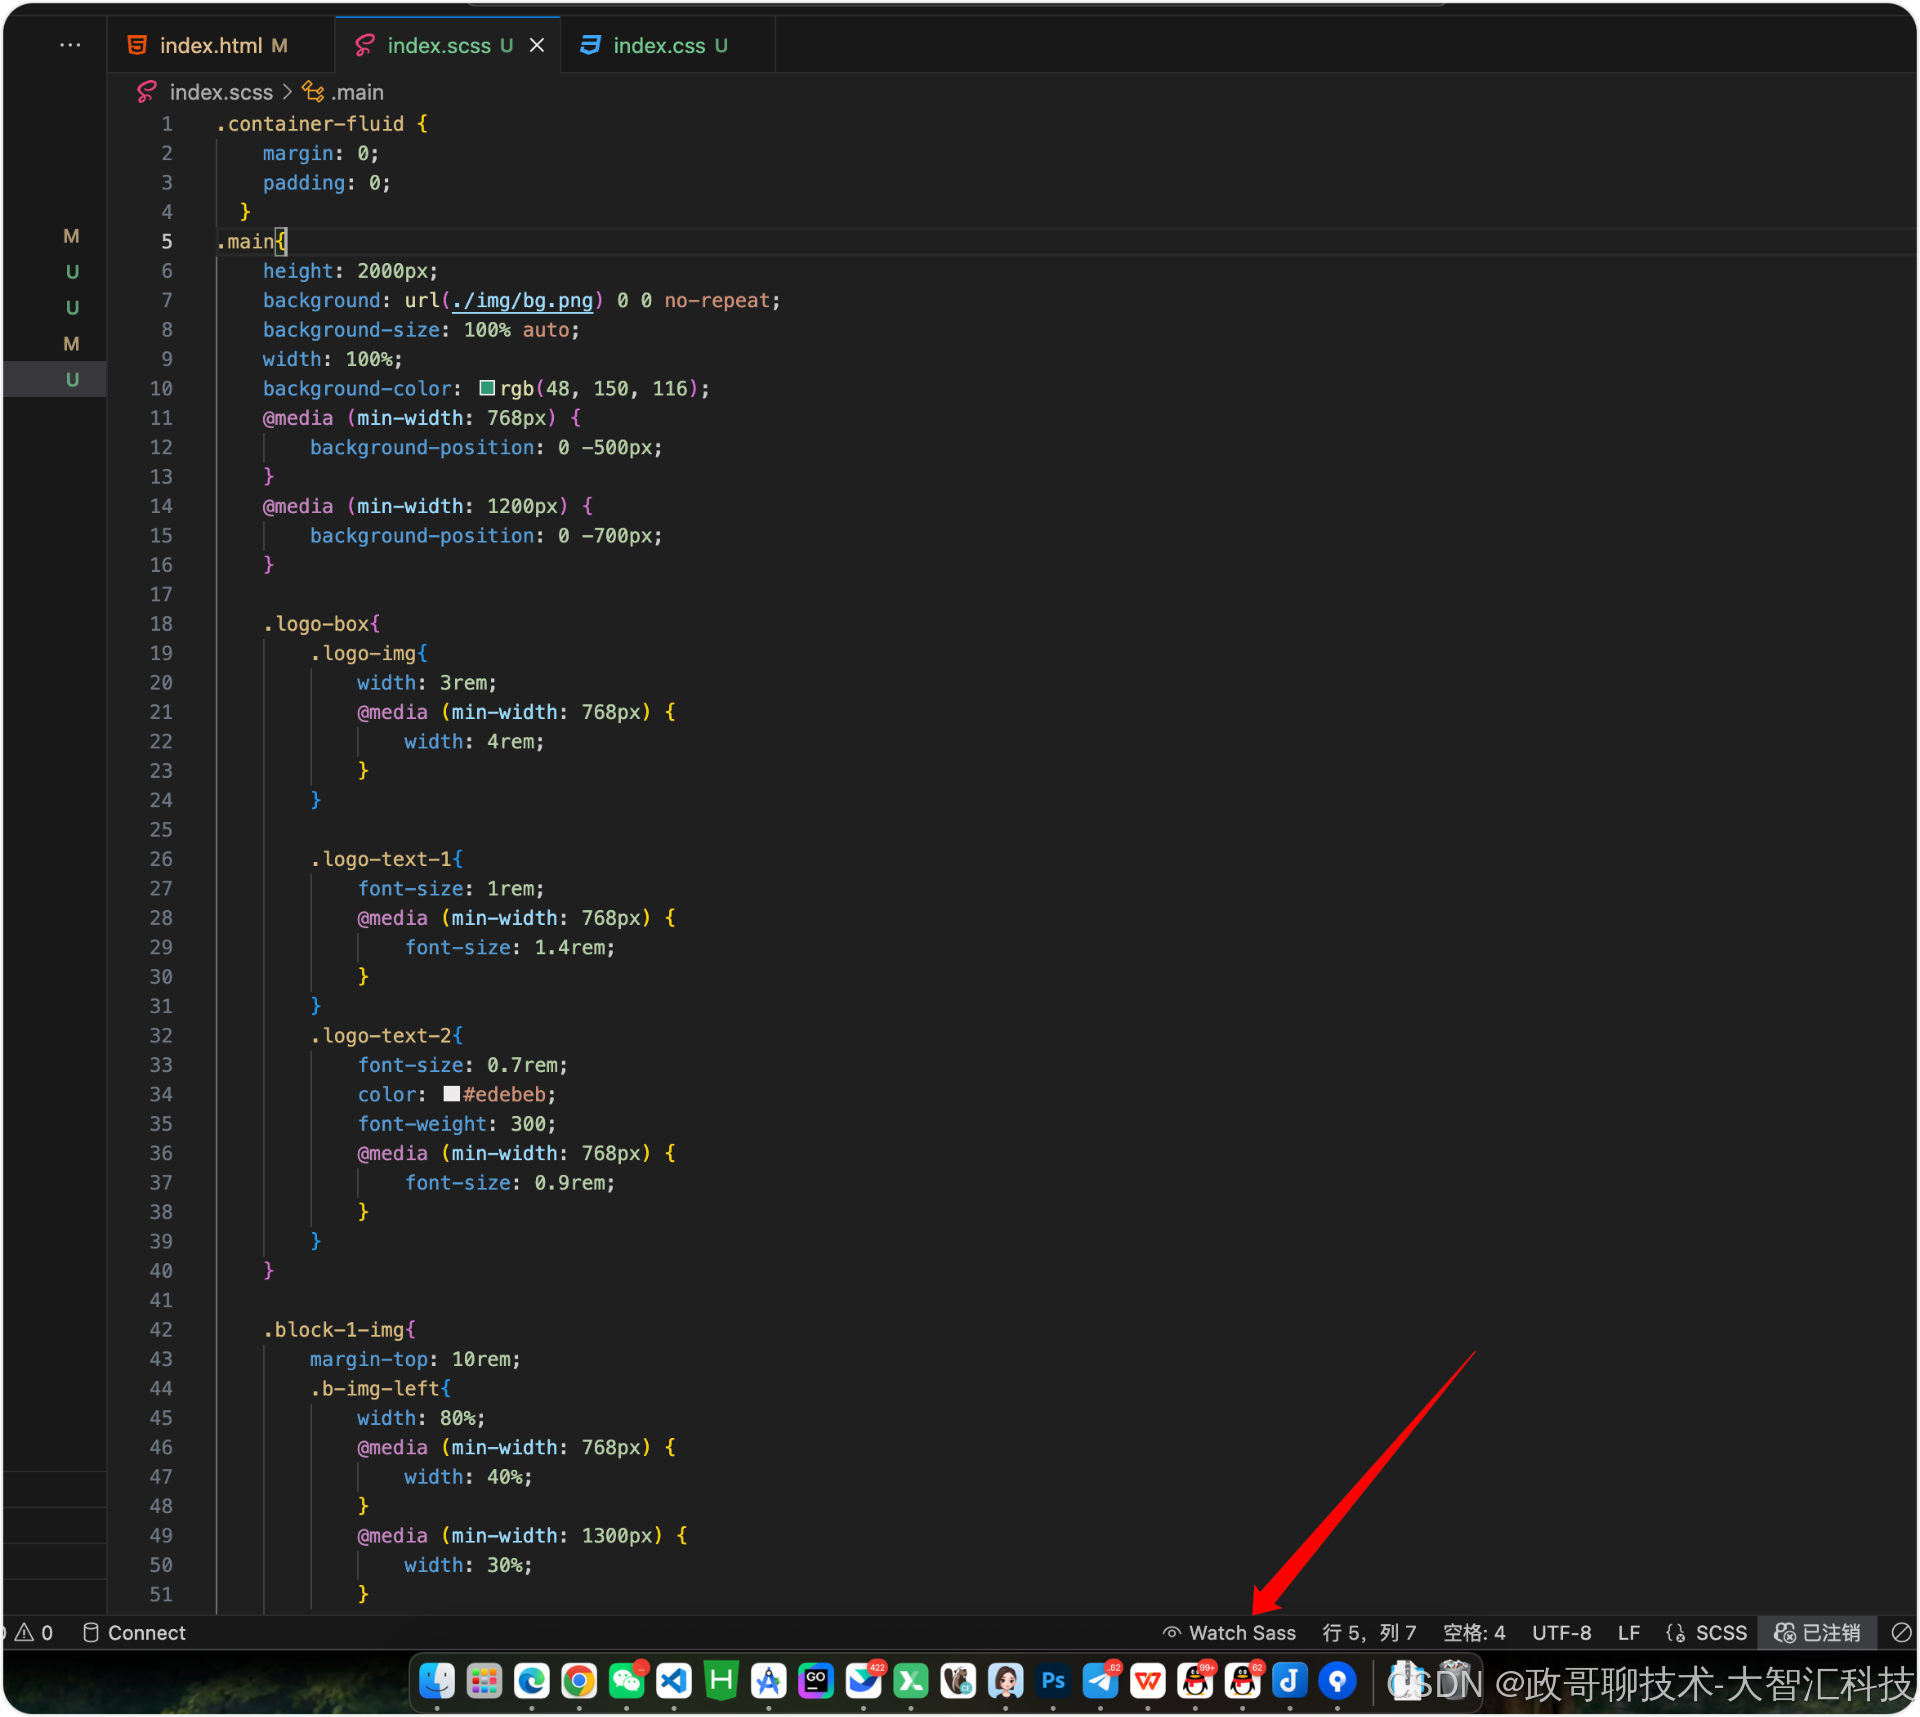Open the ./img/bg.png URL link

(522, 300)
